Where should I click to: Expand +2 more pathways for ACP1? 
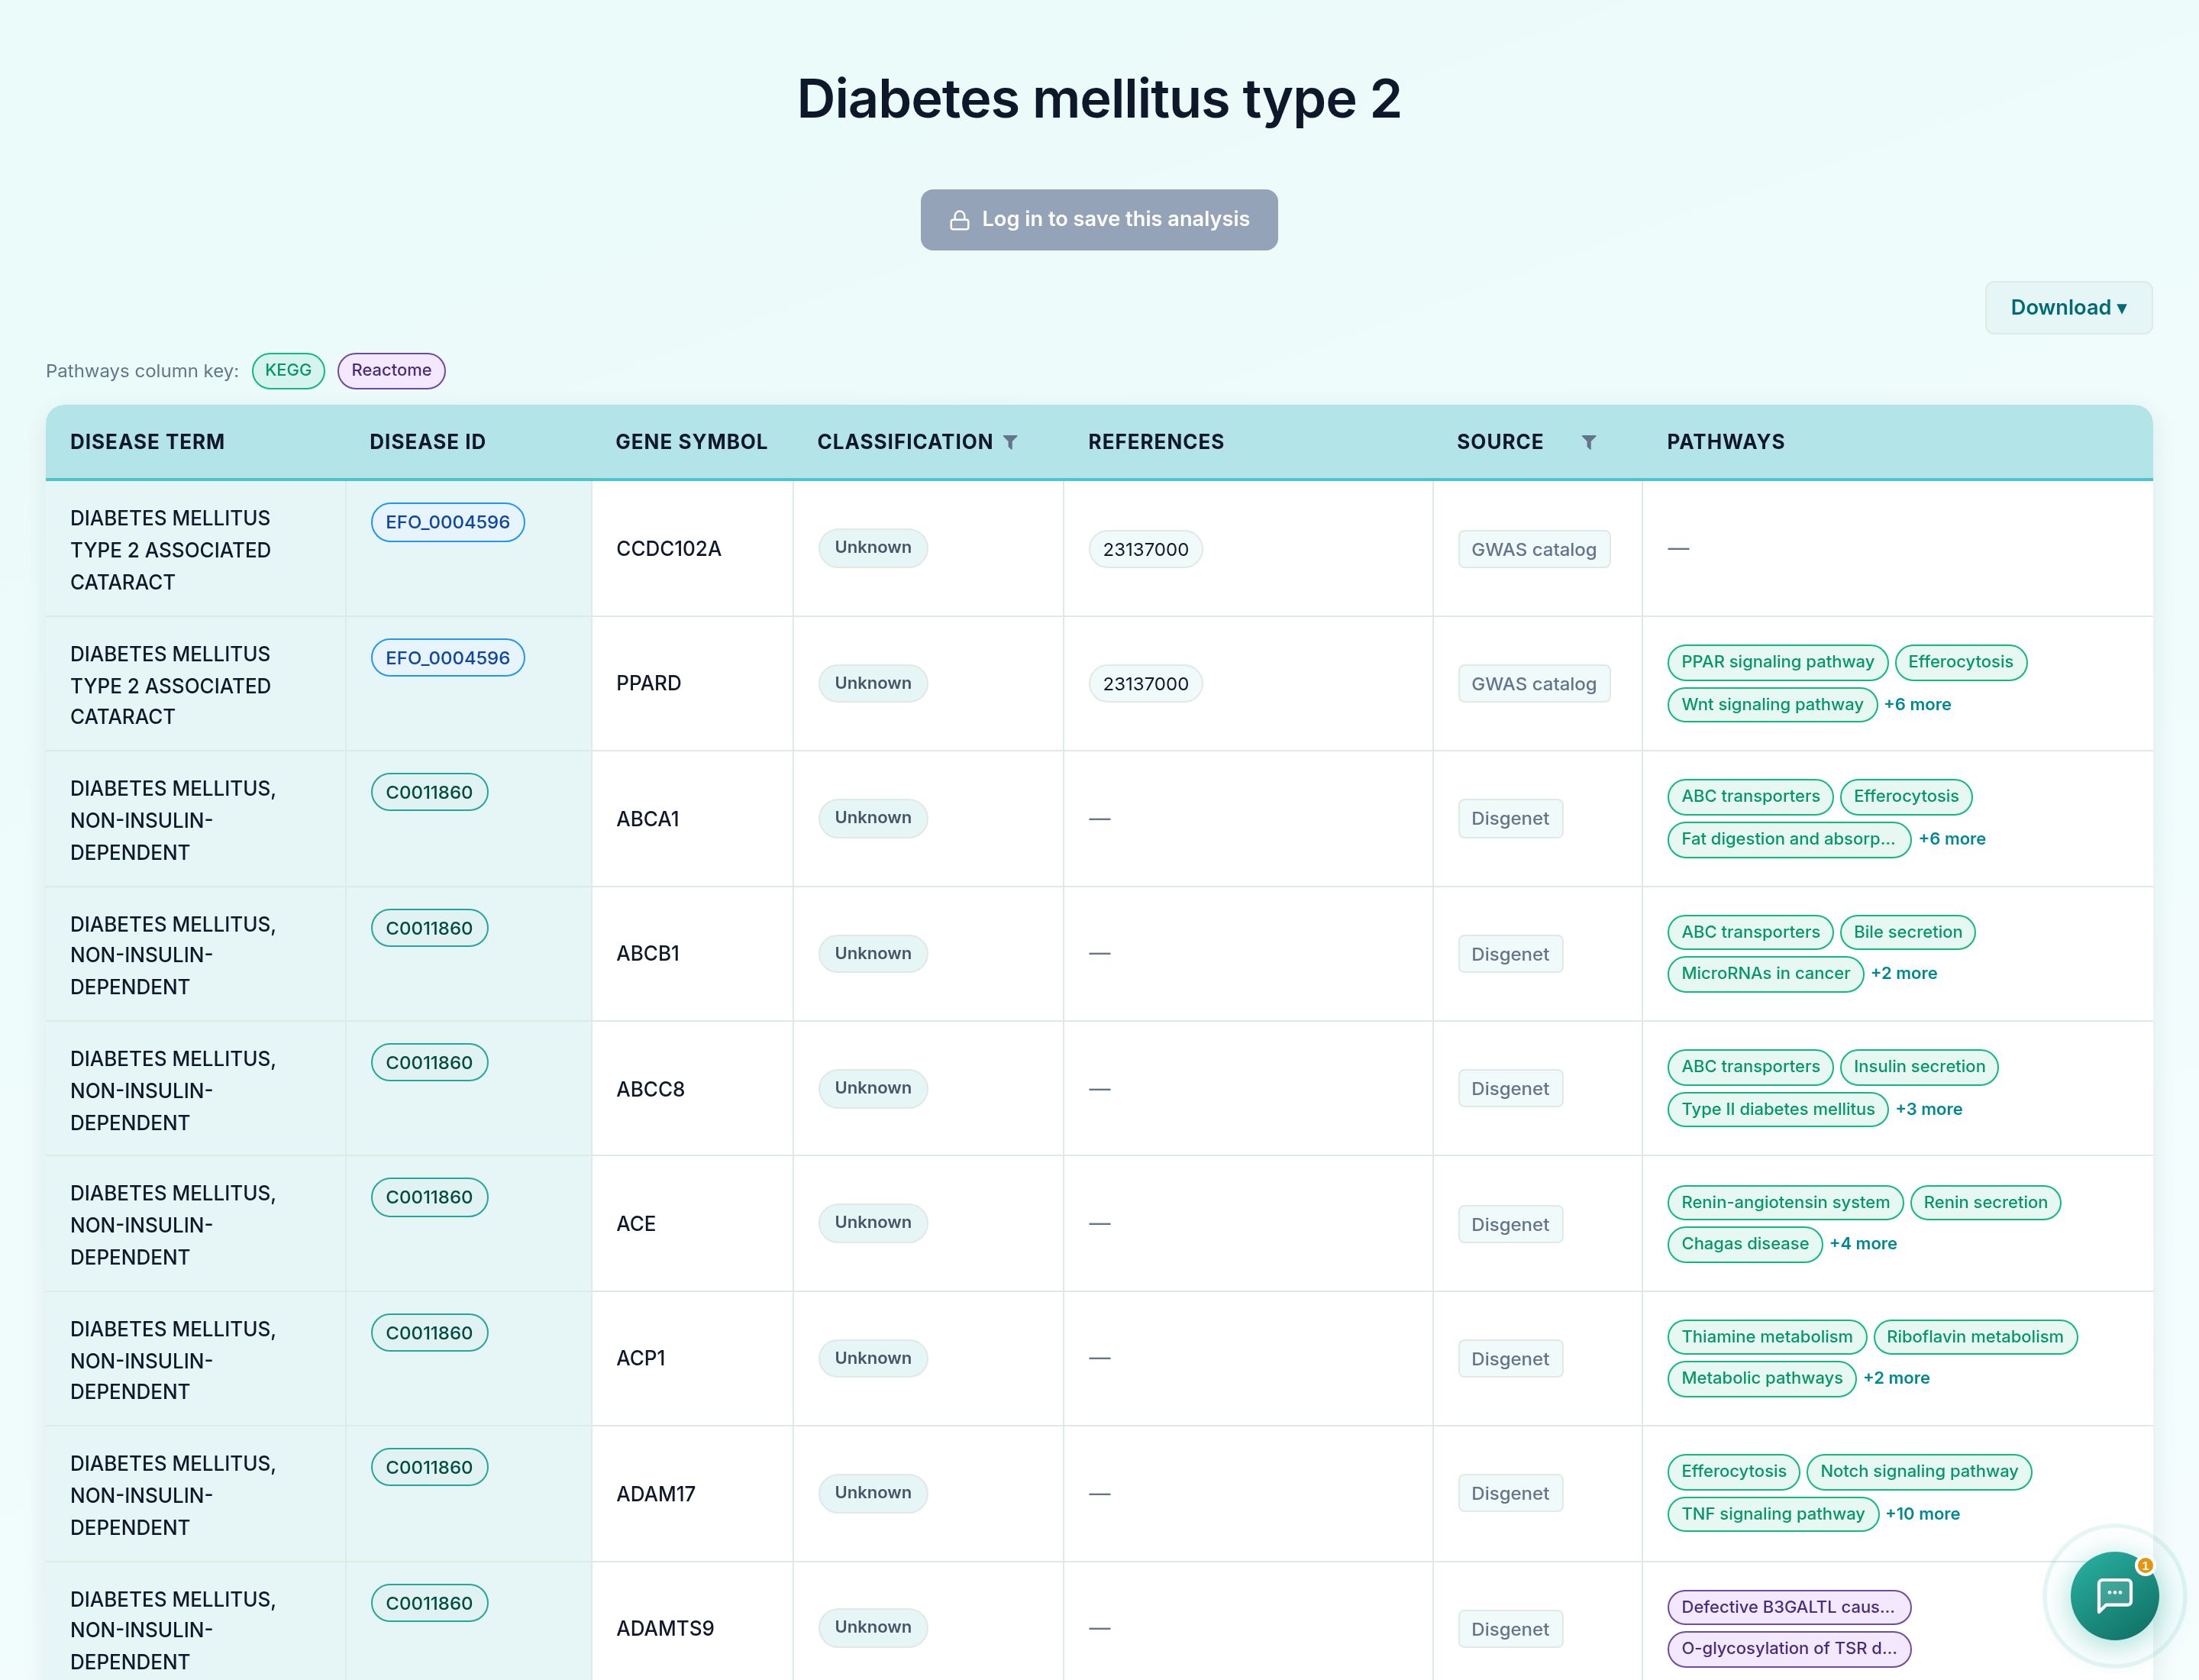pyautogui.click(x=1896, y=1378)
